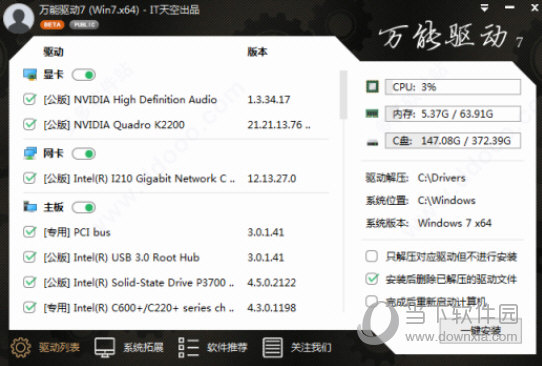The width and height of the screenshot is (542, 366).
Task: Click system version Windows 7 x64 text
Action: (455, 223)
